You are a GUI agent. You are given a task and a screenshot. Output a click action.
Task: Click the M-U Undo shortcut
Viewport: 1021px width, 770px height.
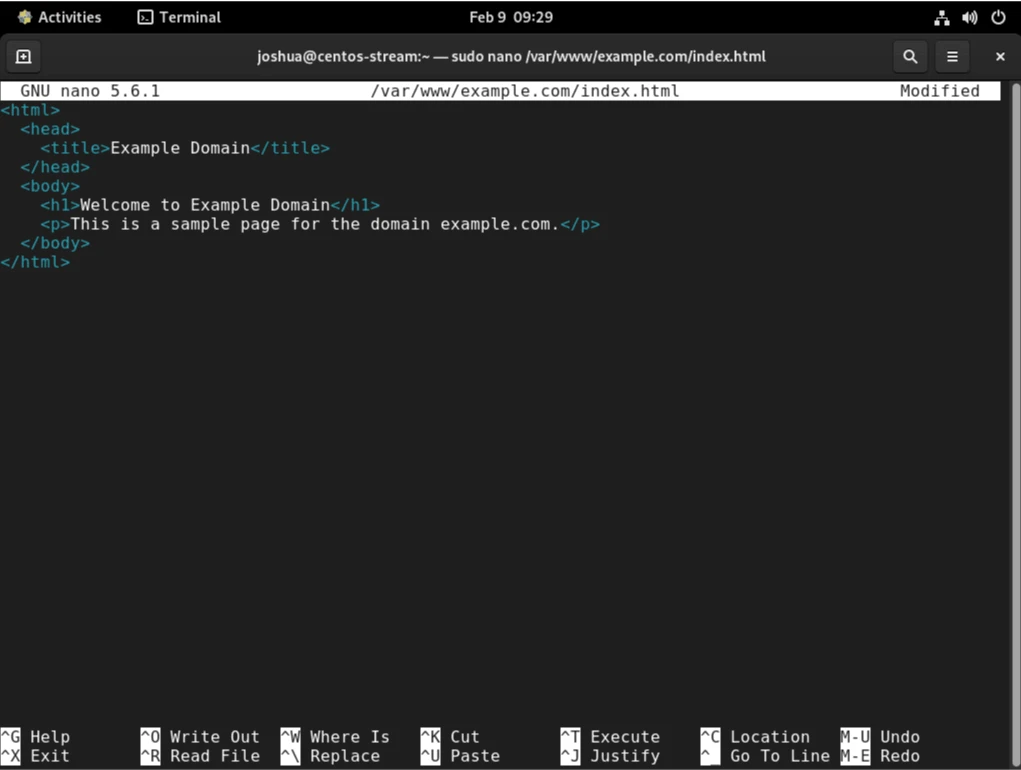pyautogui.click(x=880, y=737)
